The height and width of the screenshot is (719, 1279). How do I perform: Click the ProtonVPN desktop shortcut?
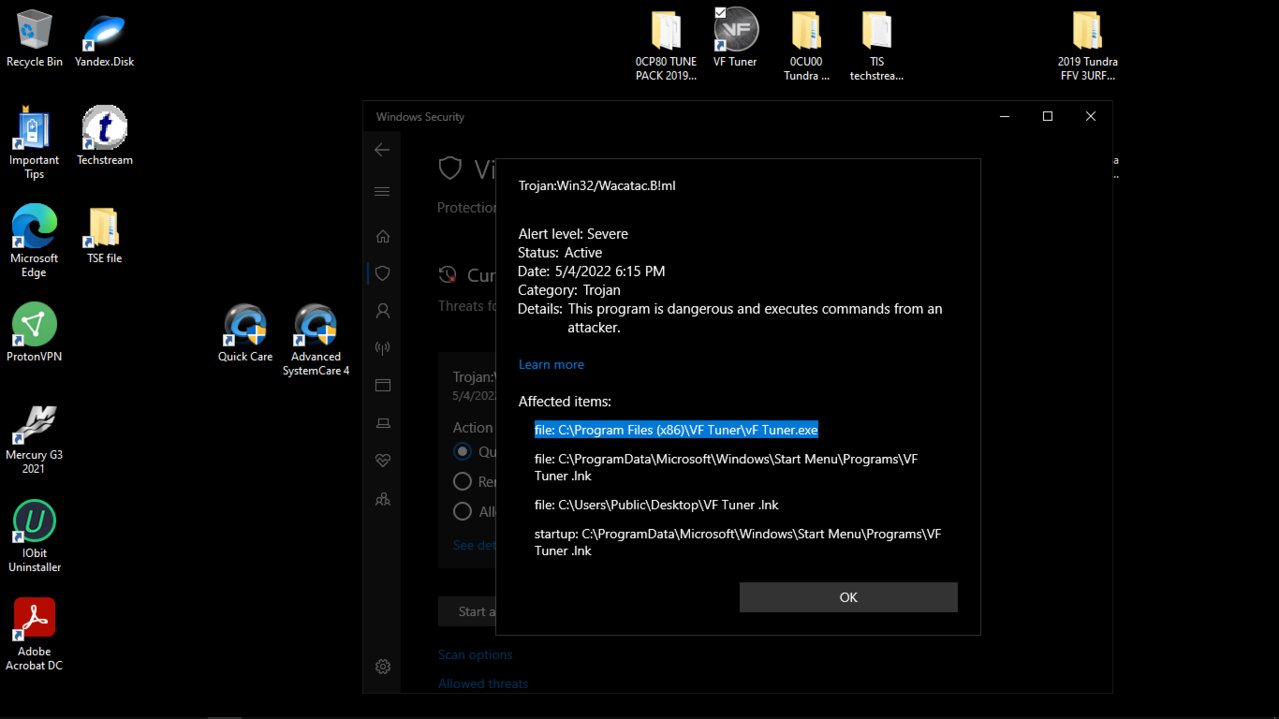coord(34,333)
